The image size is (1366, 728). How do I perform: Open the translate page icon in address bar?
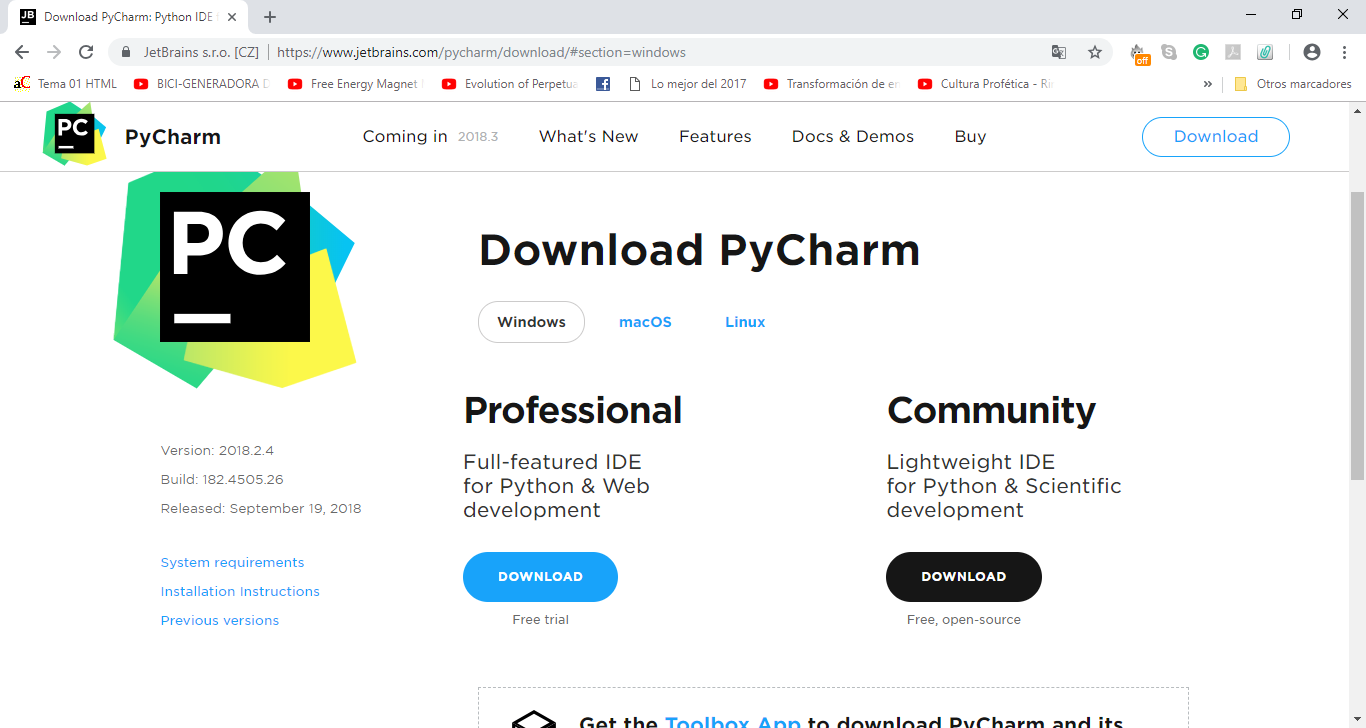tap(1059, 52)
